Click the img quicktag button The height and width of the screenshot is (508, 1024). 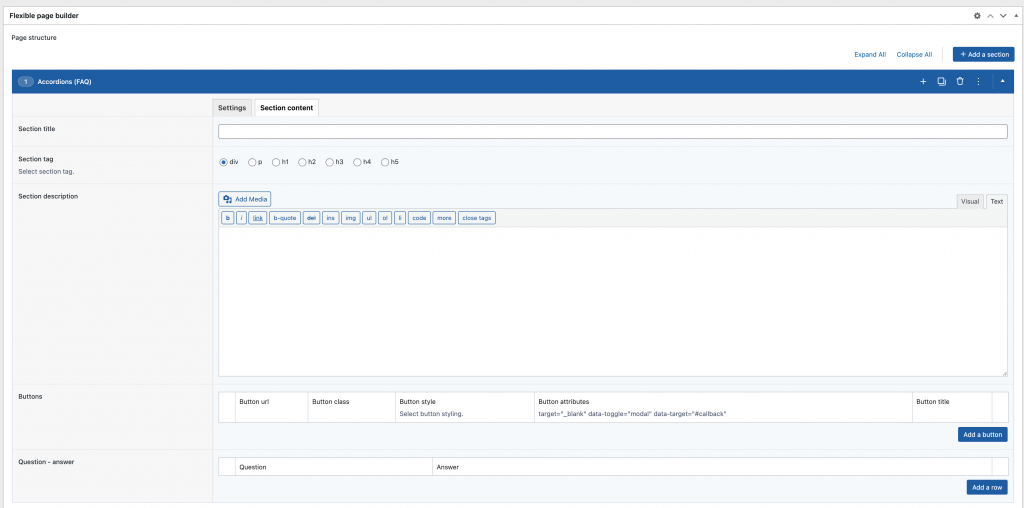pos(351,218)
